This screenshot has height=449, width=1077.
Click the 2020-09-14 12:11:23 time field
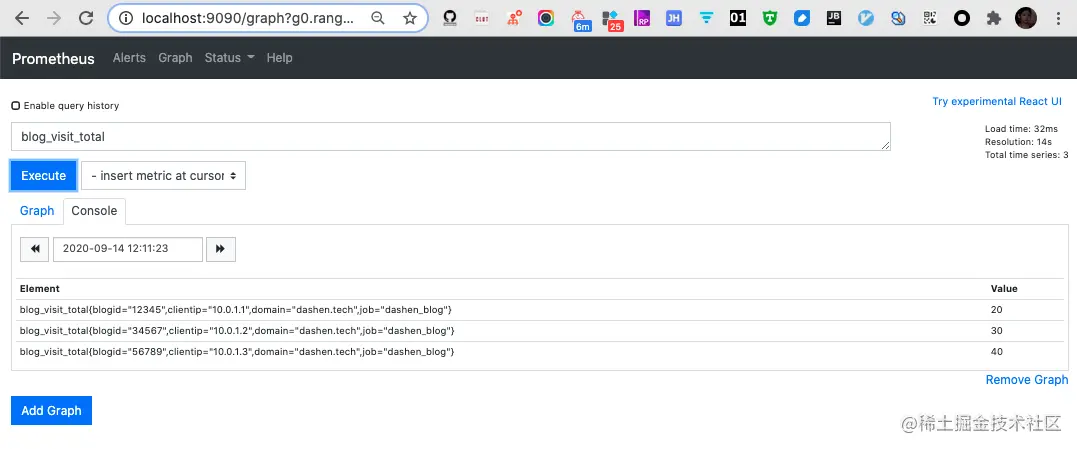(128, 249)
